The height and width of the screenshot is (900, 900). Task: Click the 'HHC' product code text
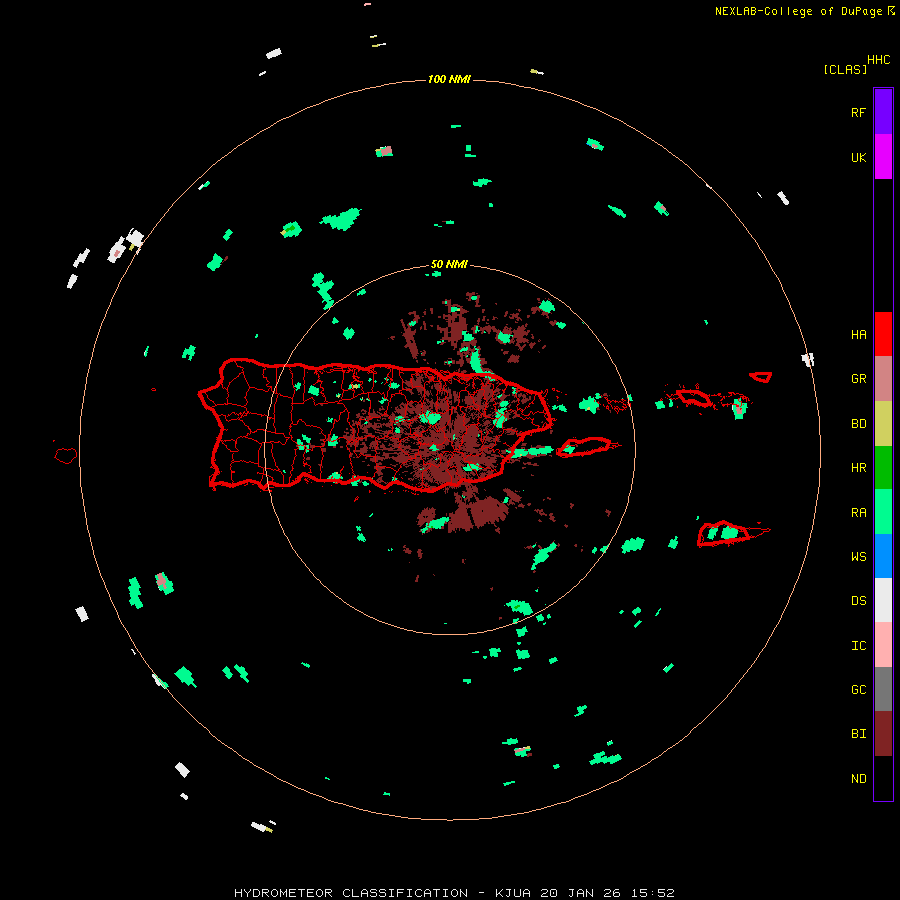[878, 60]
